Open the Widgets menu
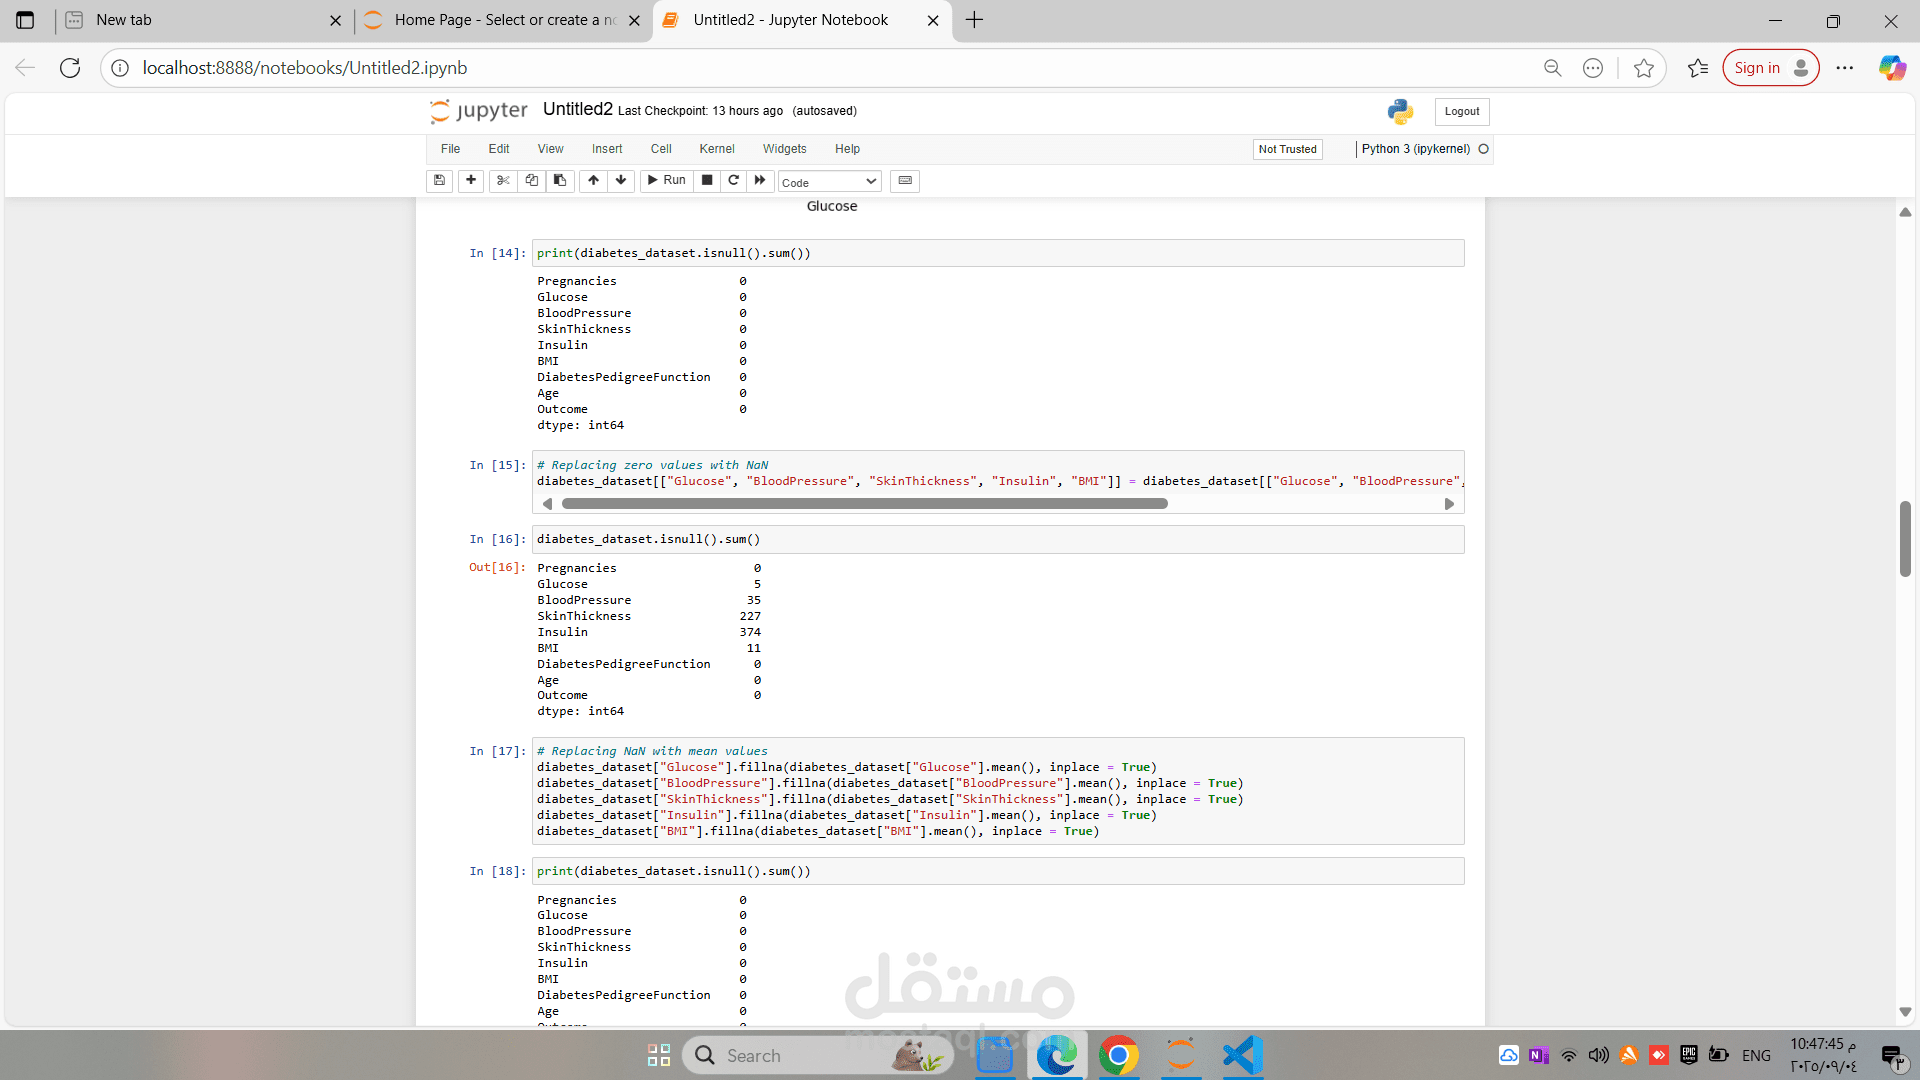Viewport: 1920px width, 1080px height. pyautogui.click(x=784, y=149)
